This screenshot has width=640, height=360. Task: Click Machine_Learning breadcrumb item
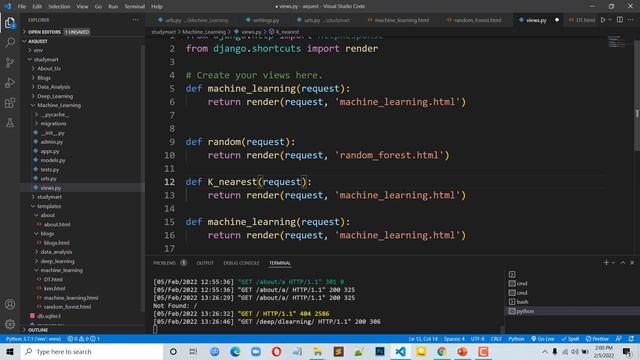[204, 31]
